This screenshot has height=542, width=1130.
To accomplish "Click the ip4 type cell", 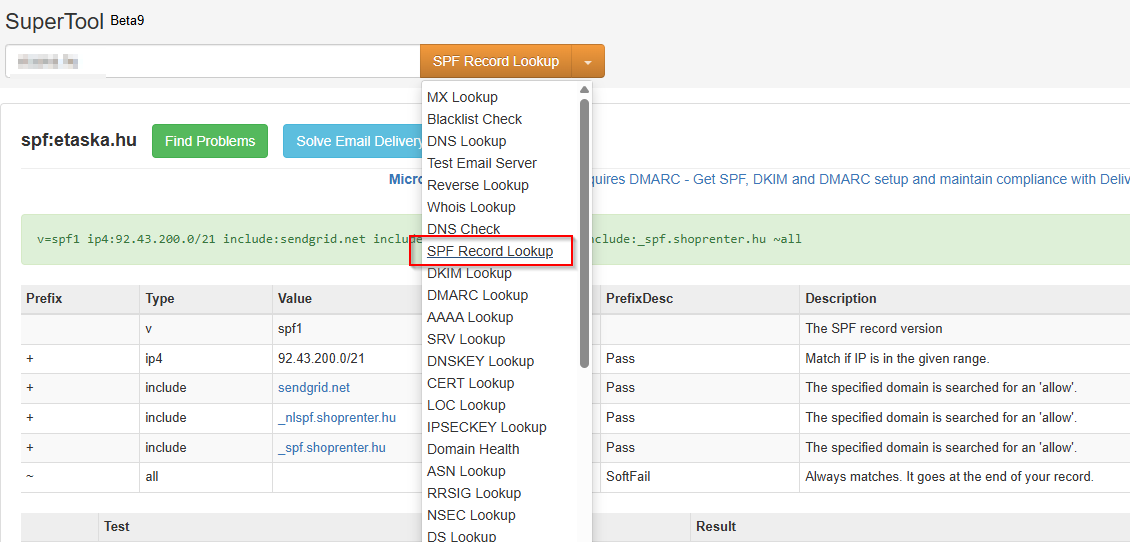I will click(153, 358).
